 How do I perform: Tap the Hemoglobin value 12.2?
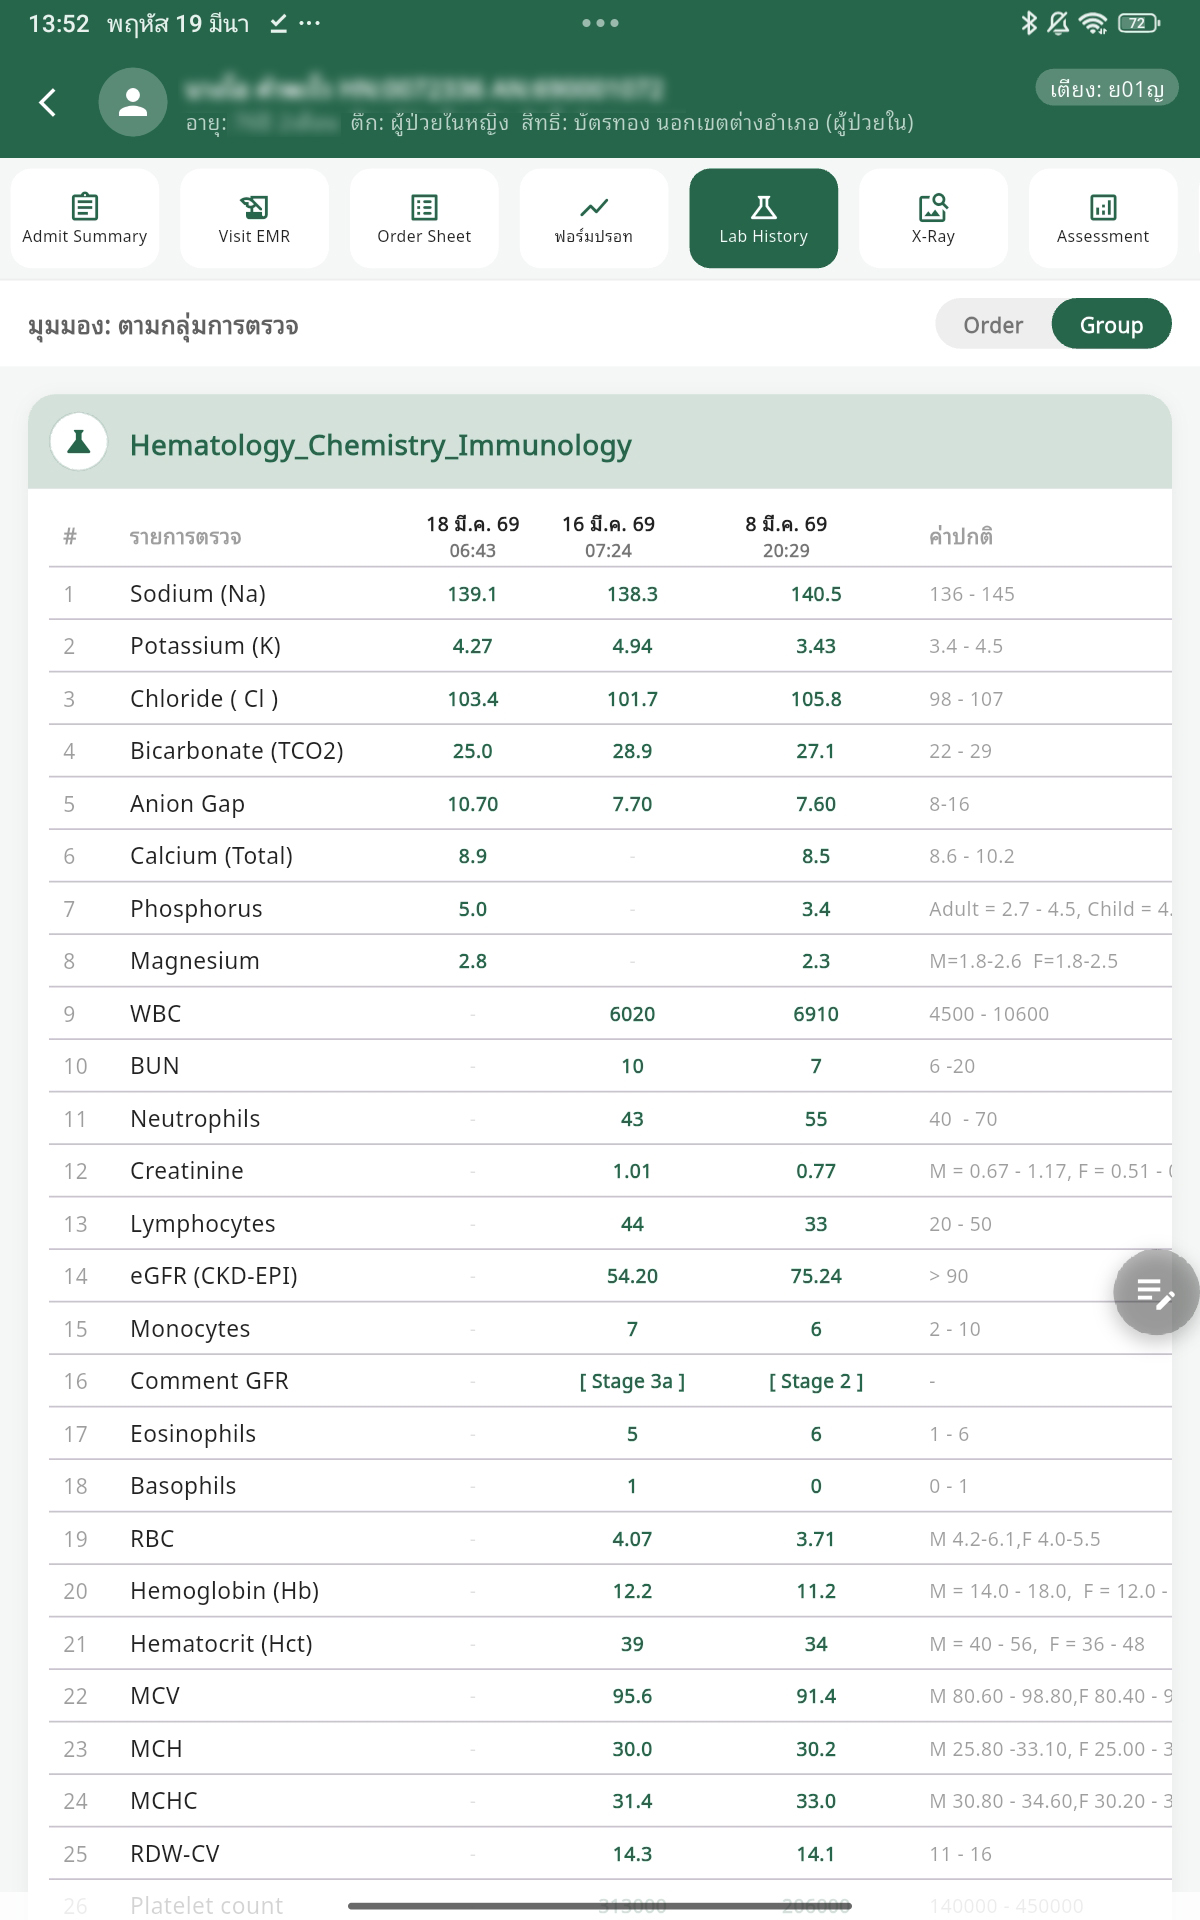pos(632,1591)
